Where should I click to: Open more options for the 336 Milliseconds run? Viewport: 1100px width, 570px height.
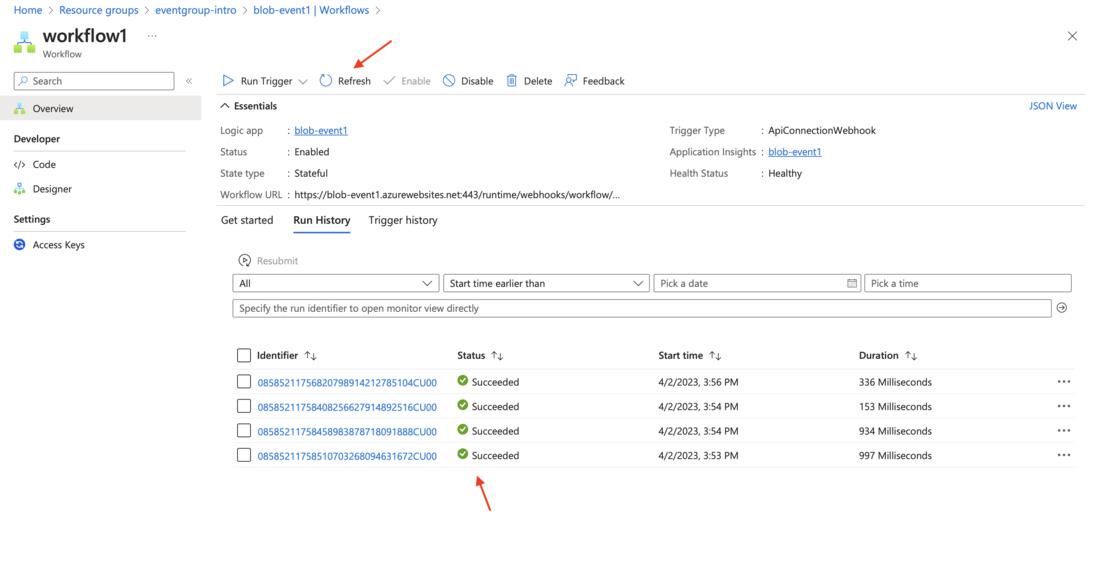[x=1064, y=382]
